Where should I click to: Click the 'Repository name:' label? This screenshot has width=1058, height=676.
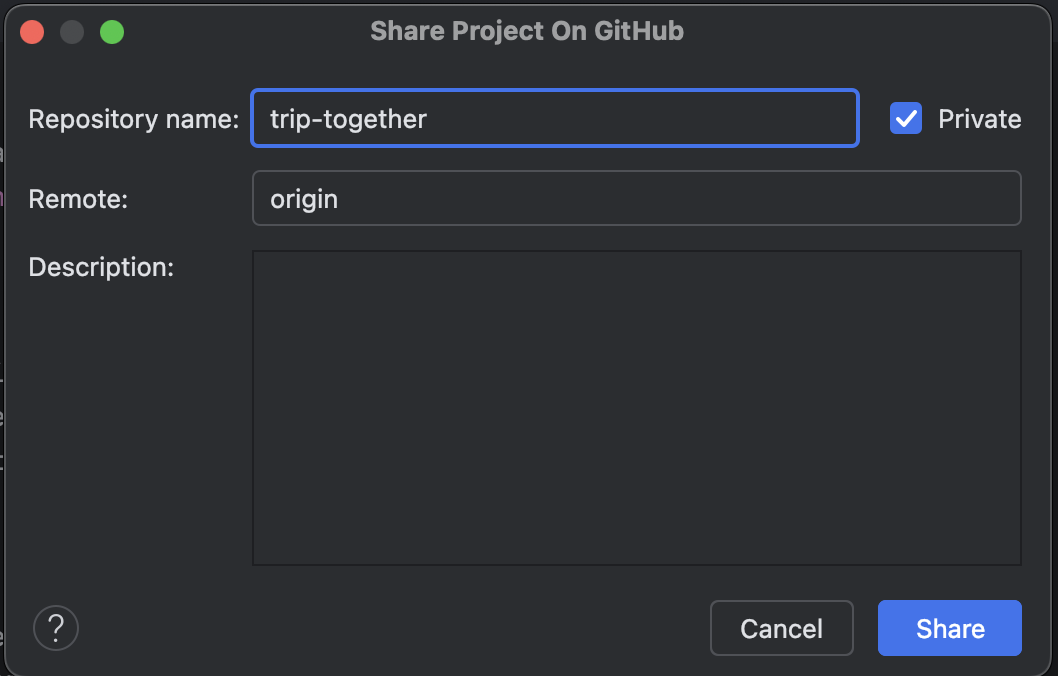pos(134,120)
